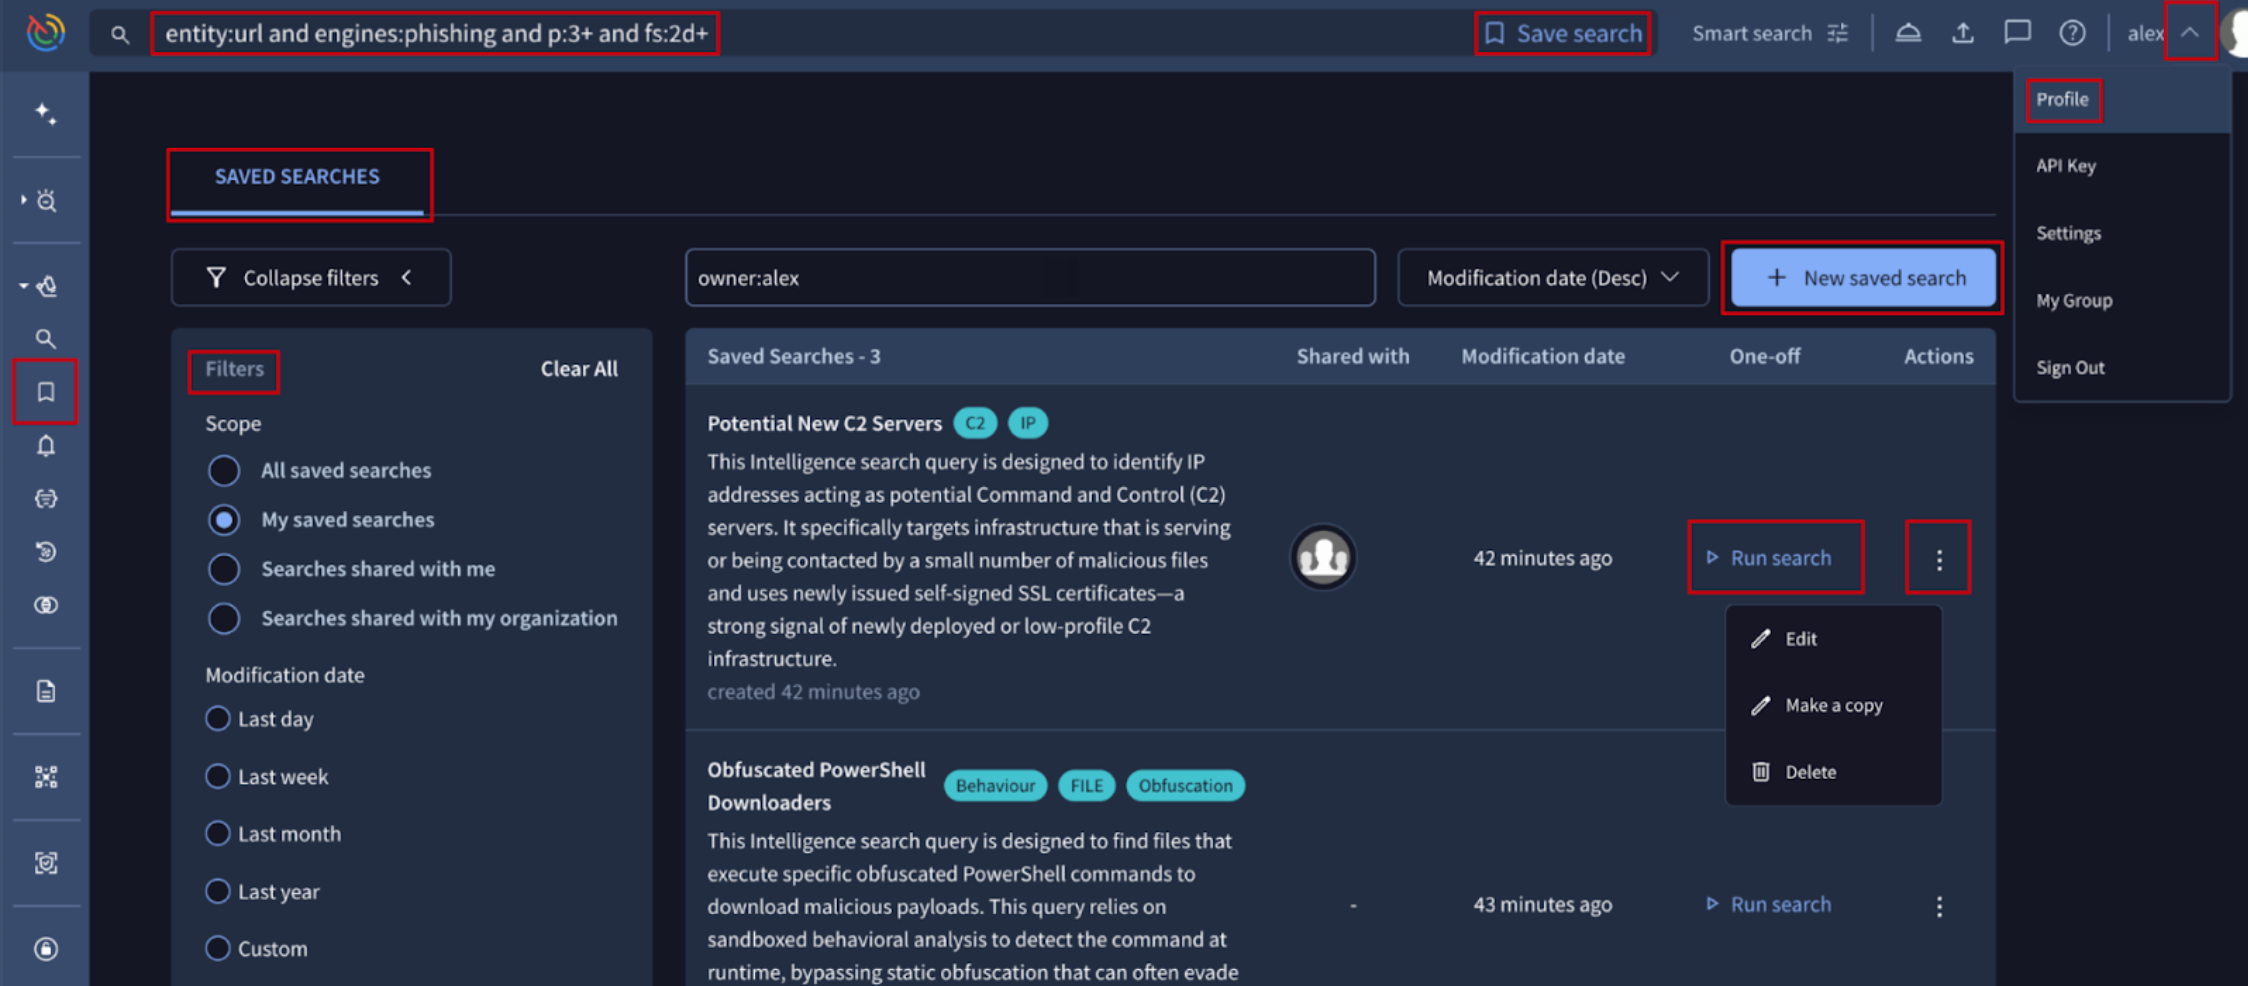
Task: Click the owner:alex filter input field
Action: (1030, 278)
